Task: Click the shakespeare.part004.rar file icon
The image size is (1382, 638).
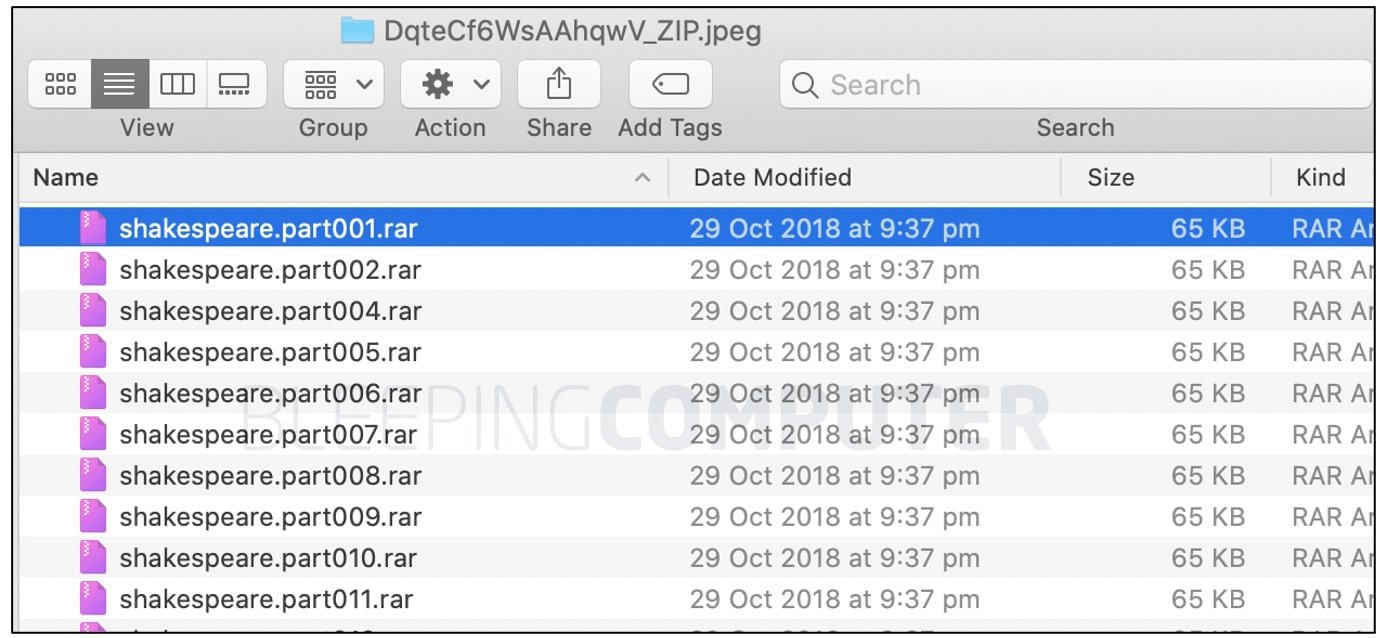Action: [x=93, y=311]
